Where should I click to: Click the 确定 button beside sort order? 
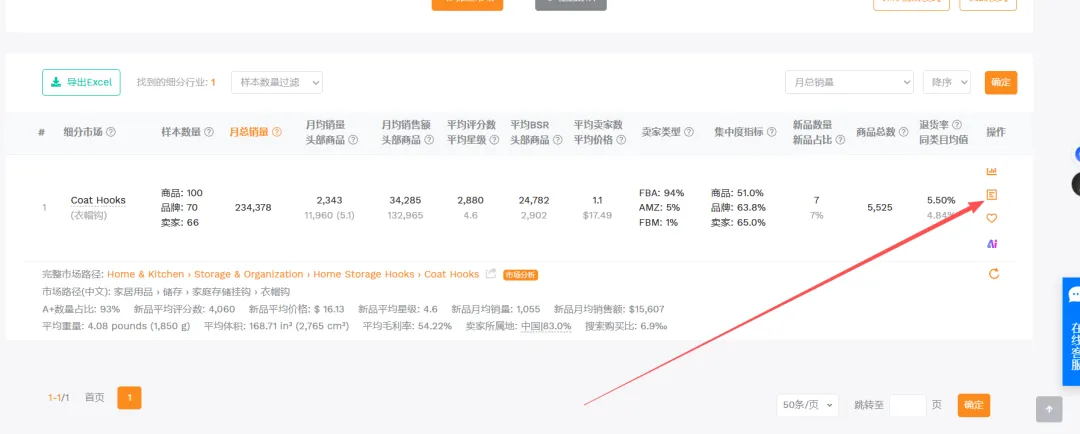click(x=1001, y=82)
